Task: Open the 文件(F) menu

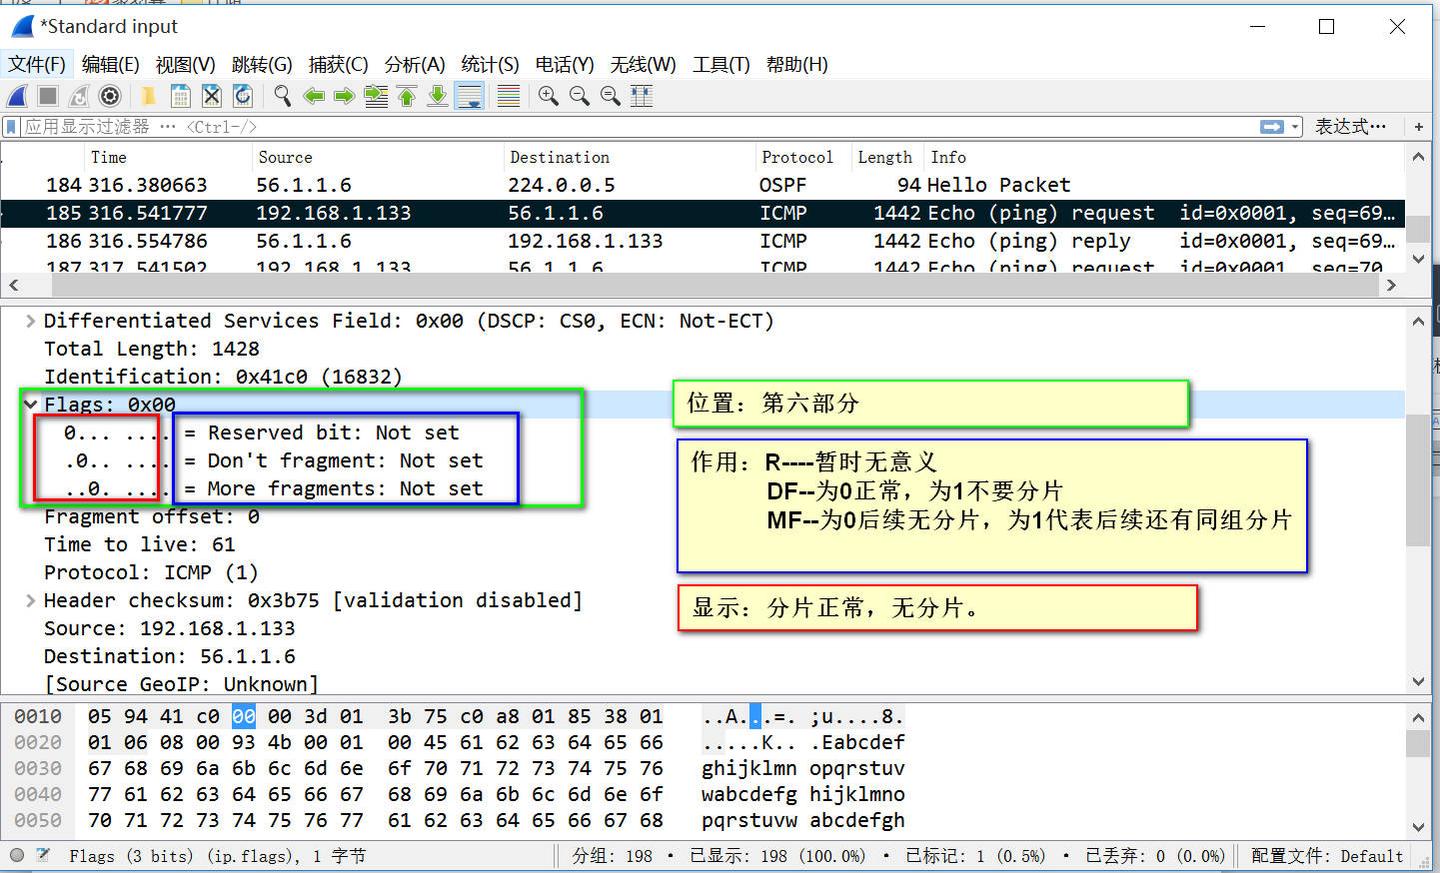Action: click(x=37, y=65)
